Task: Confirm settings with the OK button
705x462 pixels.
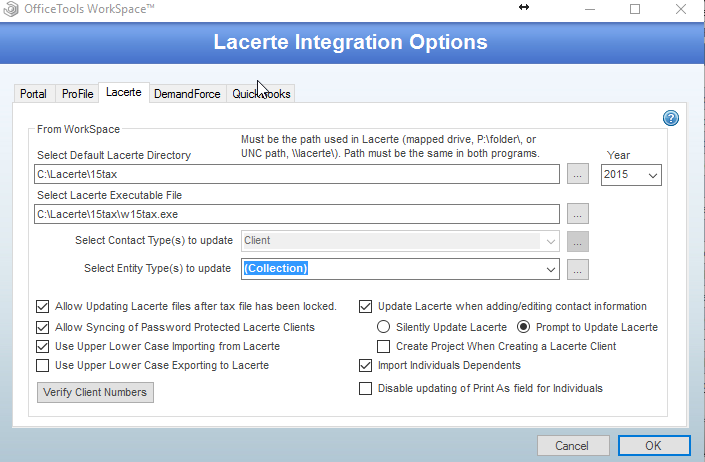Action: (654, 445)
